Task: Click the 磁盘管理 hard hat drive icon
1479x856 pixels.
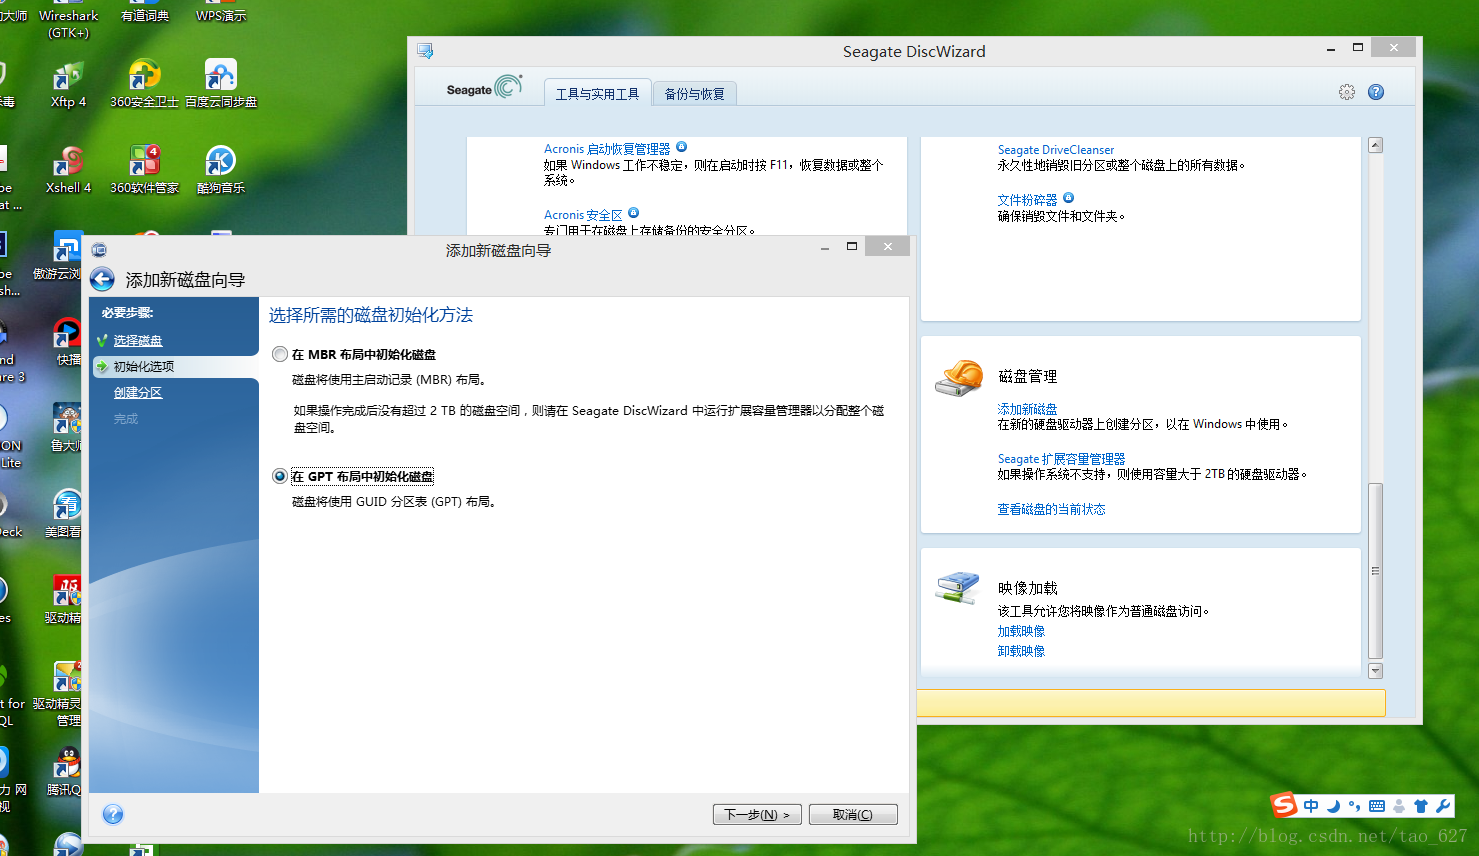Action: coord(959,378)
